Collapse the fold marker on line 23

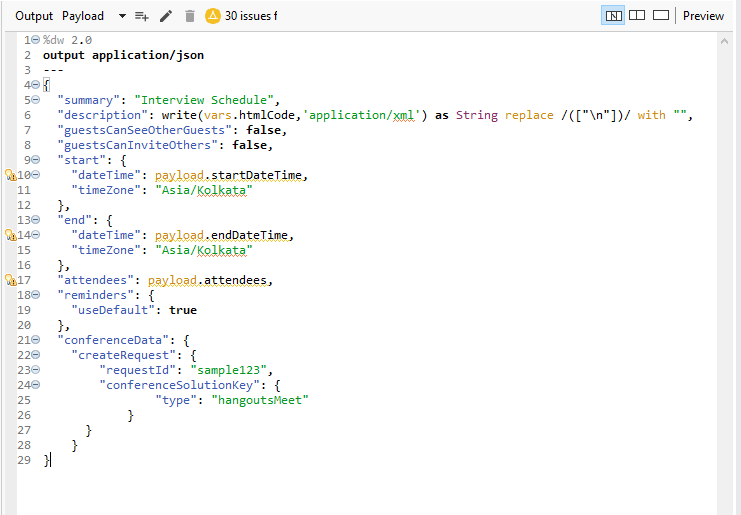tap(36, 370)
